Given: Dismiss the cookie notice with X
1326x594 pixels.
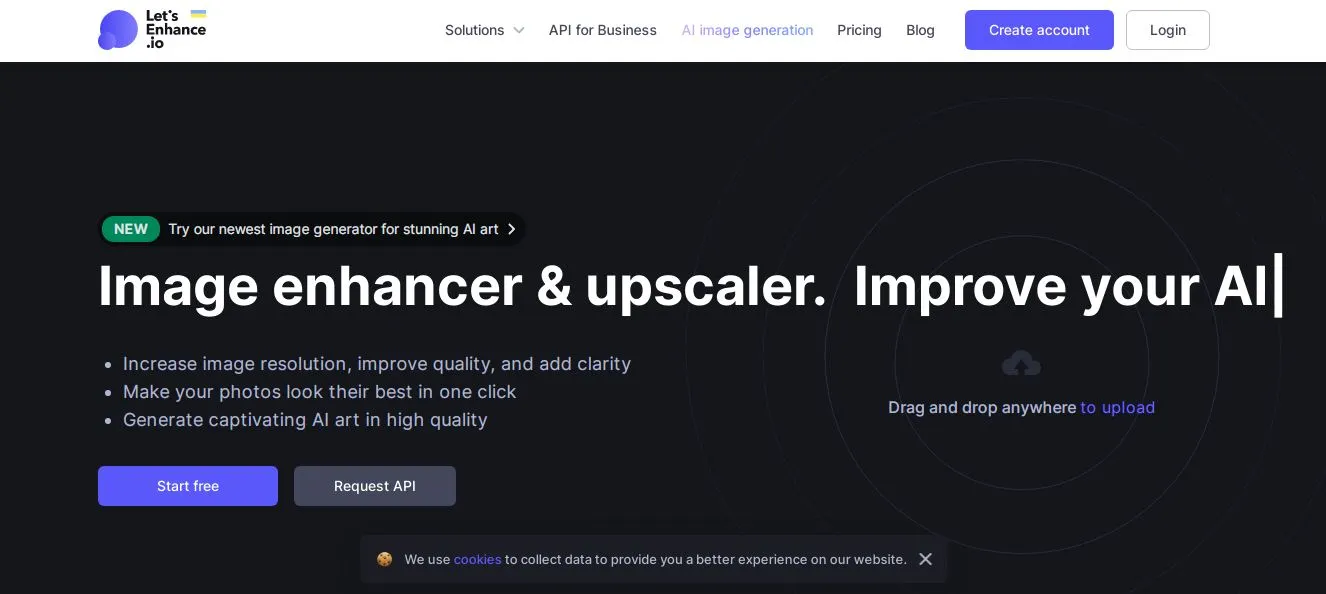Looking at the screenshot, I should click(925, 559).
